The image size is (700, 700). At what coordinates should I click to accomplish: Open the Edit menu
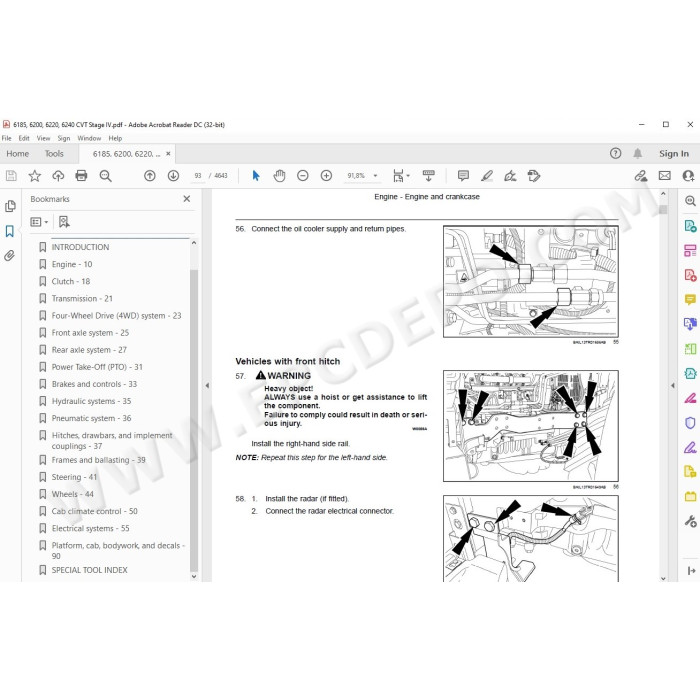click(x=24, y=138)
